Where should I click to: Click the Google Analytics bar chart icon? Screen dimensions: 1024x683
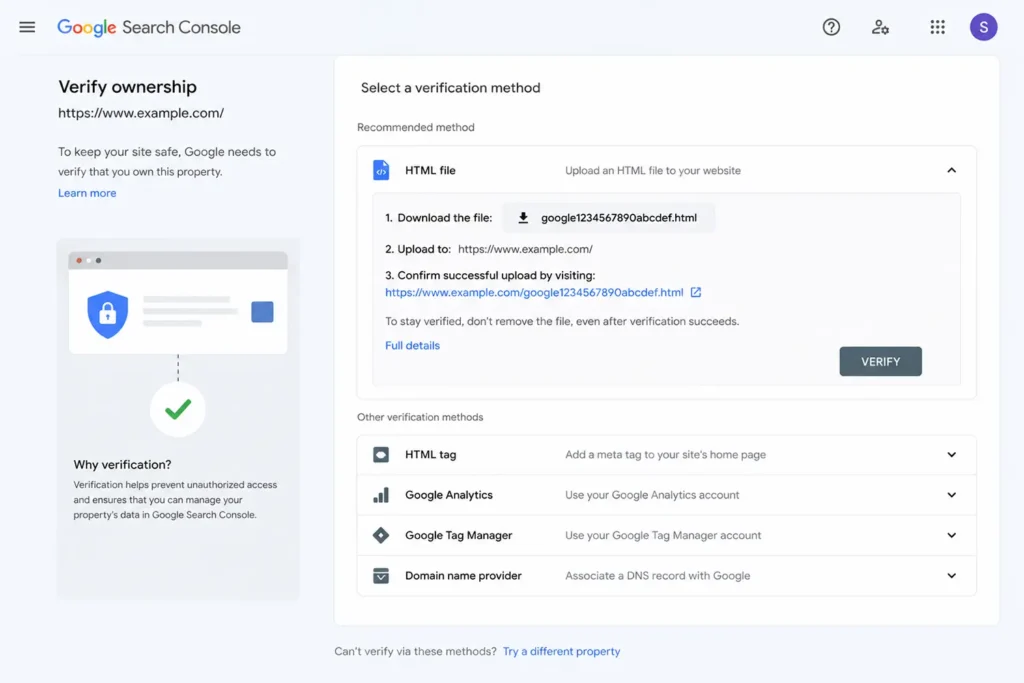(x=381, y=495)
